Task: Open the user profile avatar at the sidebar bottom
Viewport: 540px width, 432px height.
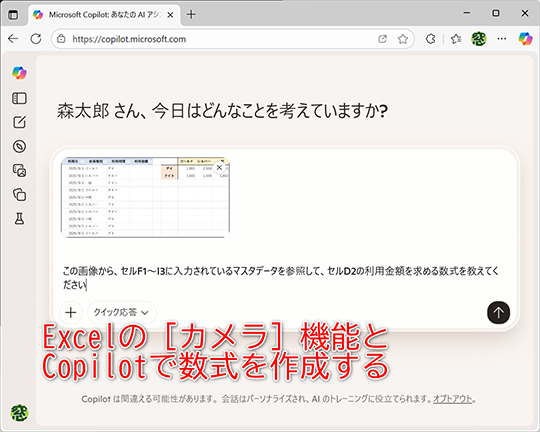Action: coord(19,412)
